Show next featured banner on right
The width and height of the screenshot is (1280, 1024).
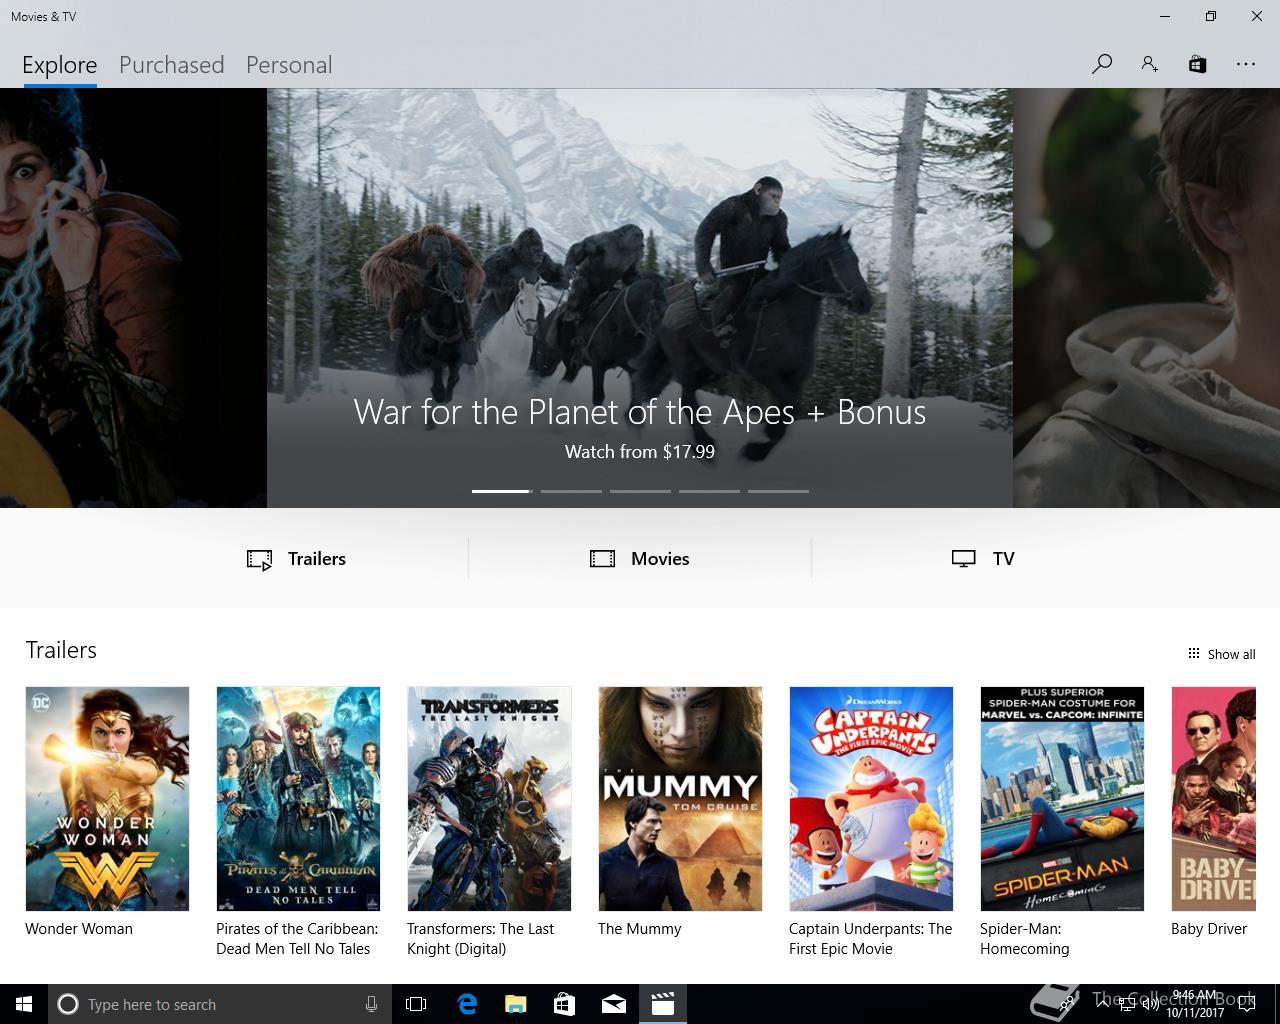(x=1146, y=298)
